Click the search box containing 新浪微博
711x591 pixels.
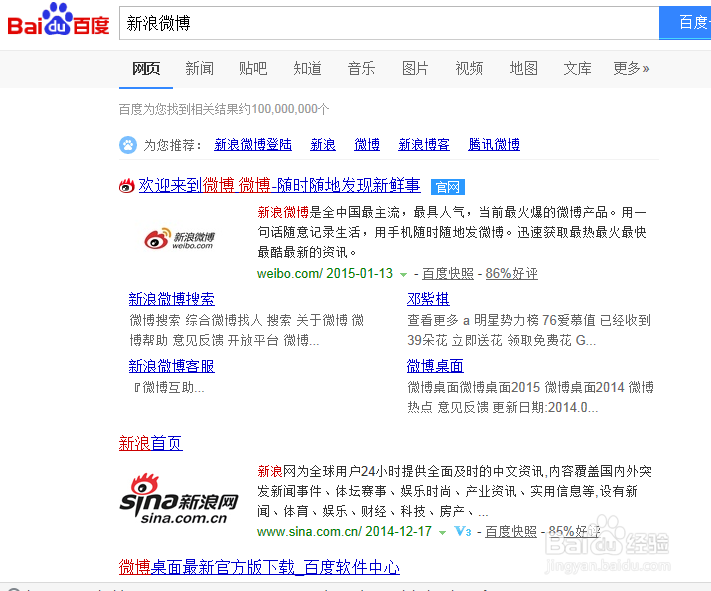point(389,23)
